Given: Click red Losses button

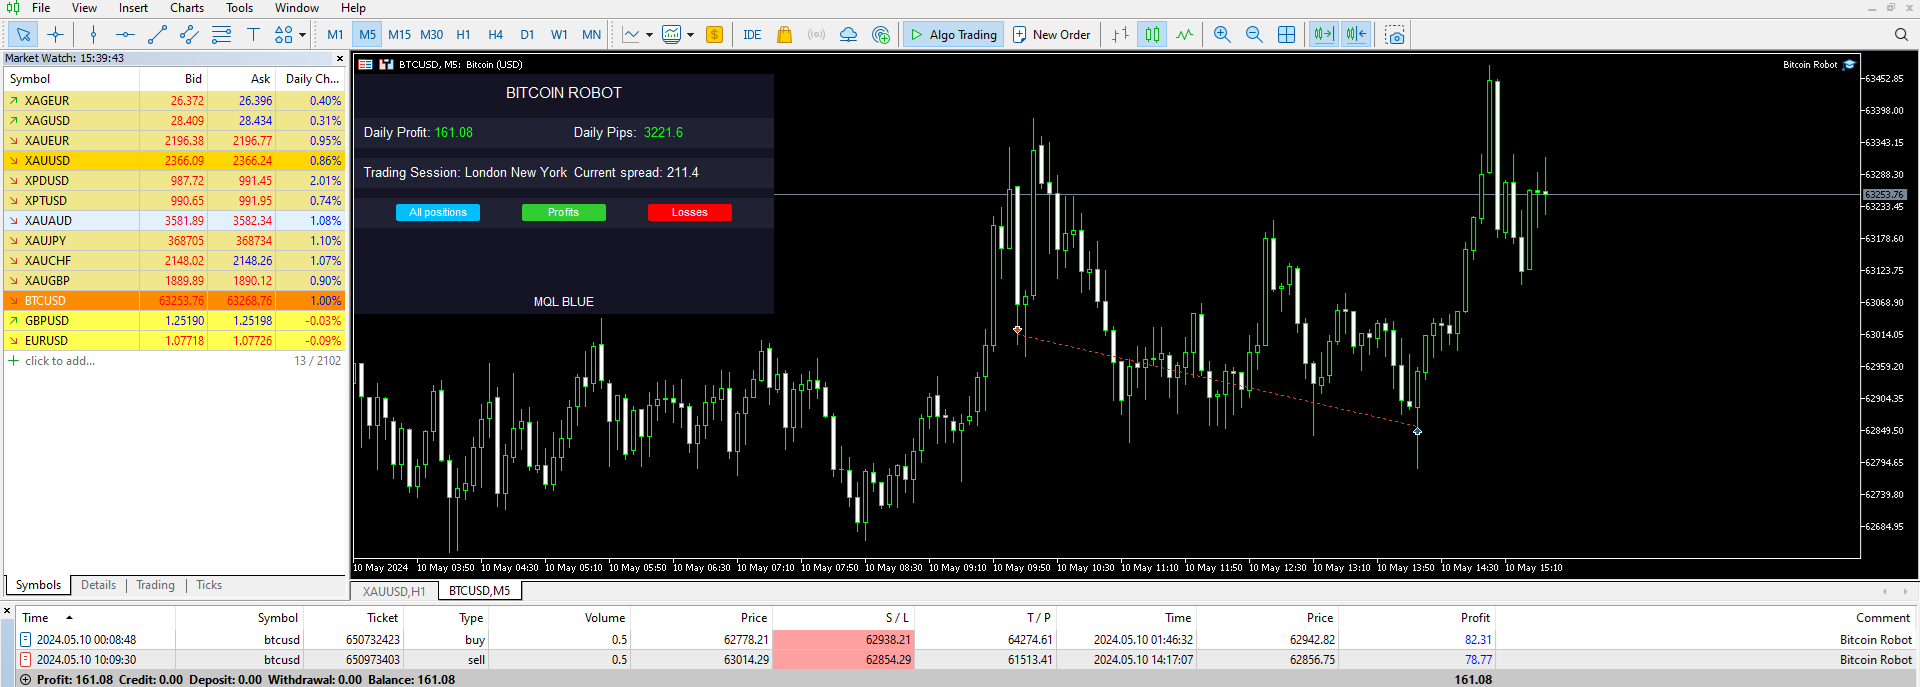Looking at the screenshot, I should (x=689, y=212).
